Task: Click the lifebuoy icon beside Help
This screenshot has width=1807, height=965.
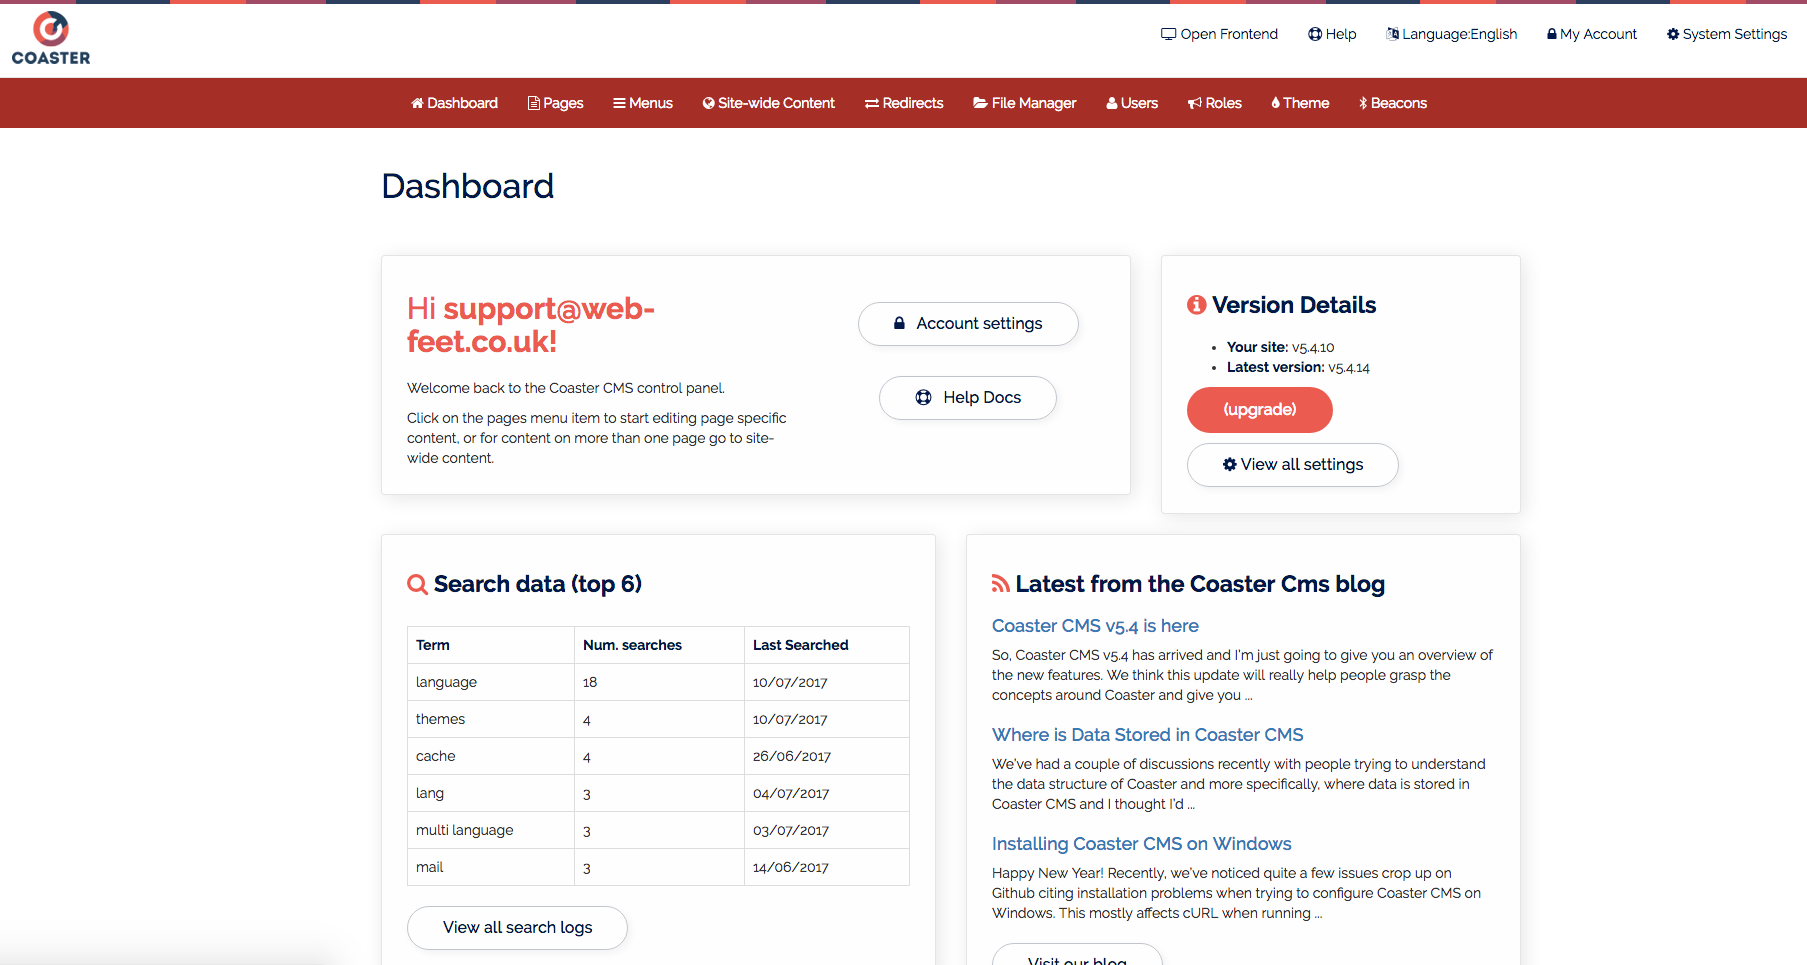Action: (1315, 34)
